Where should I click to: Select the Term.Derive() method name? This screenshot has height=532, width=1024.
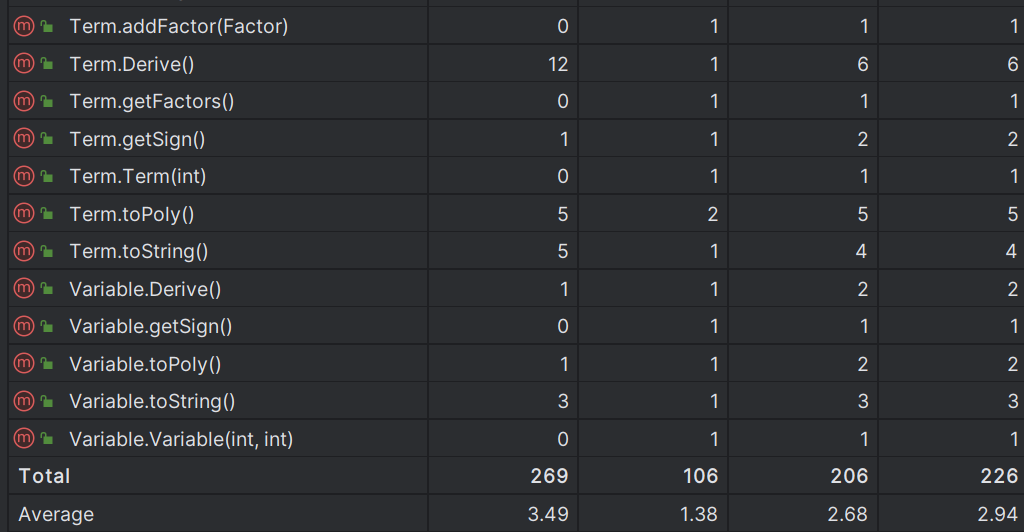coord(132,64)
